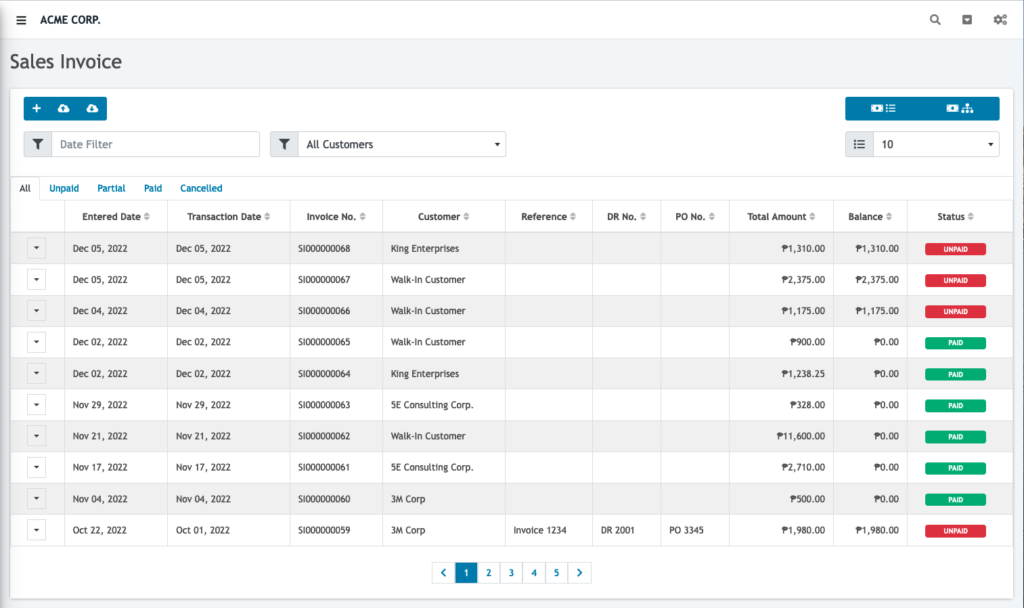Image resolution: width=1024 pixels, height=608 pixels.
Task: Click the search magnifier icon in header
Action: [x=935, y=20]
